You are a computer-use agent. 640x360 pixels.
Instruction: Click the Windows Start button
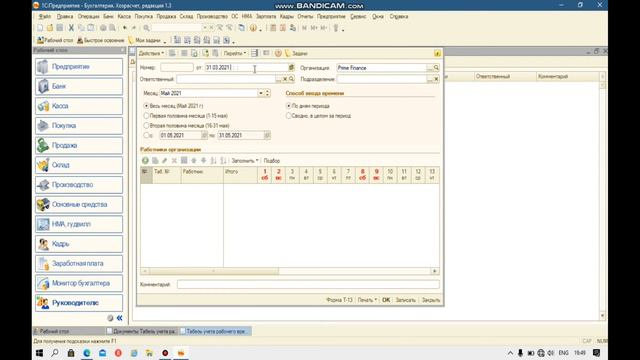(x=40, y=353)
